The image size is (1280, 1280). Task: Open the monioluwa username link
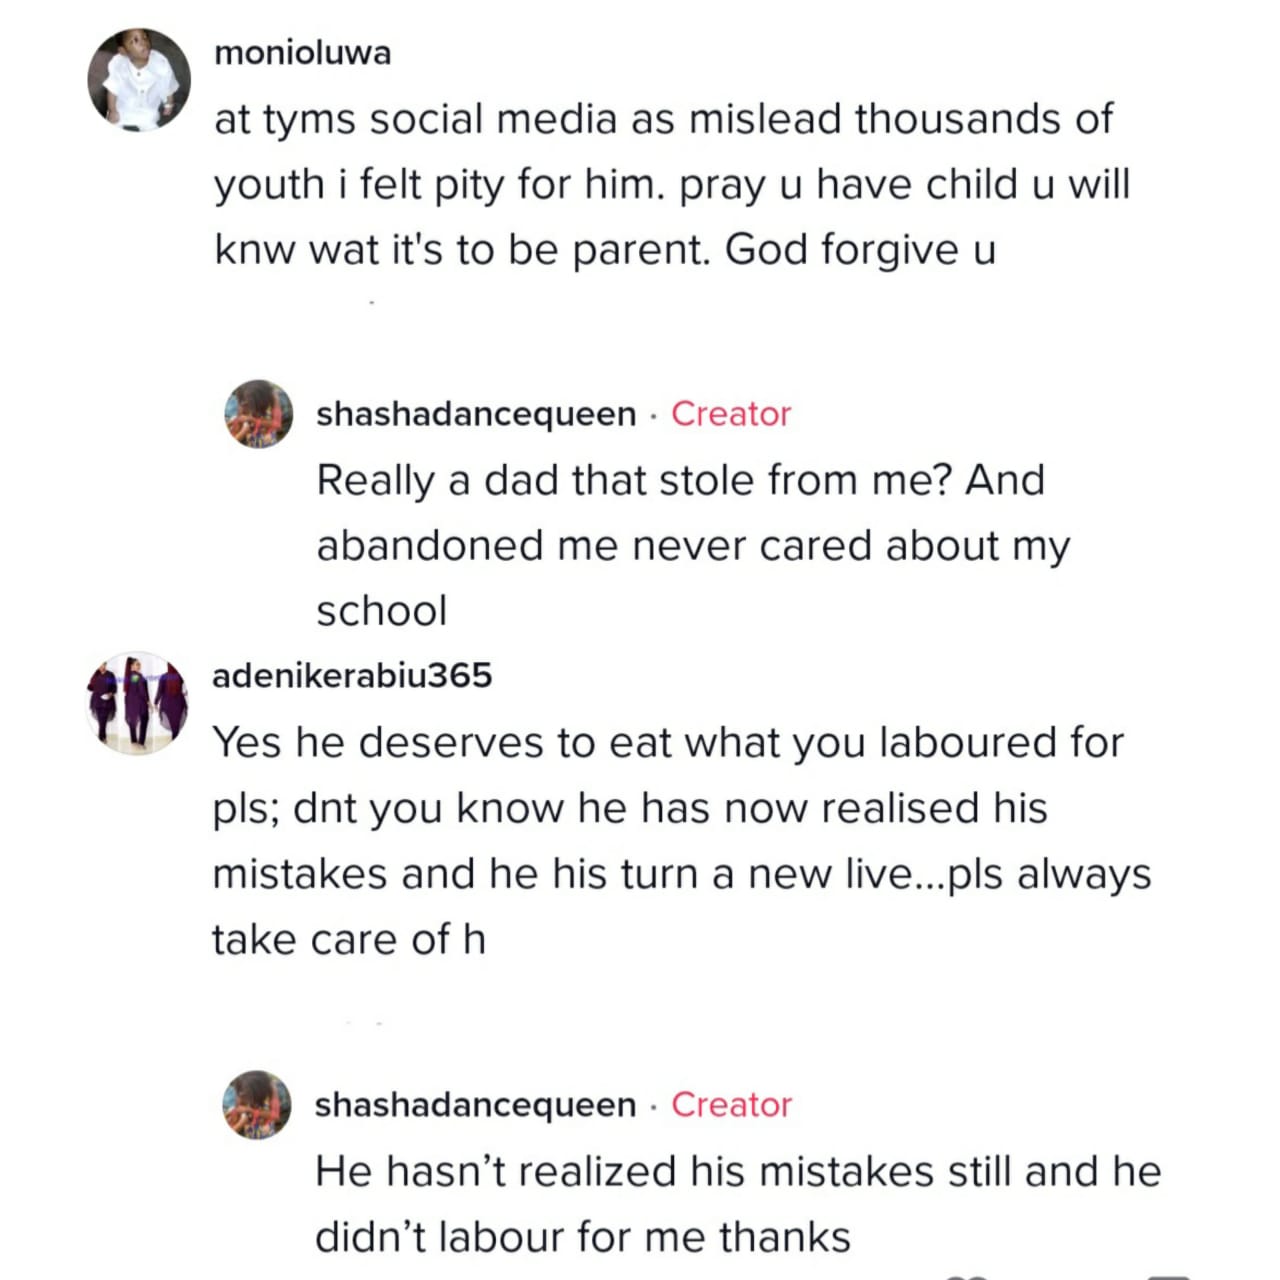coord(302,53)
